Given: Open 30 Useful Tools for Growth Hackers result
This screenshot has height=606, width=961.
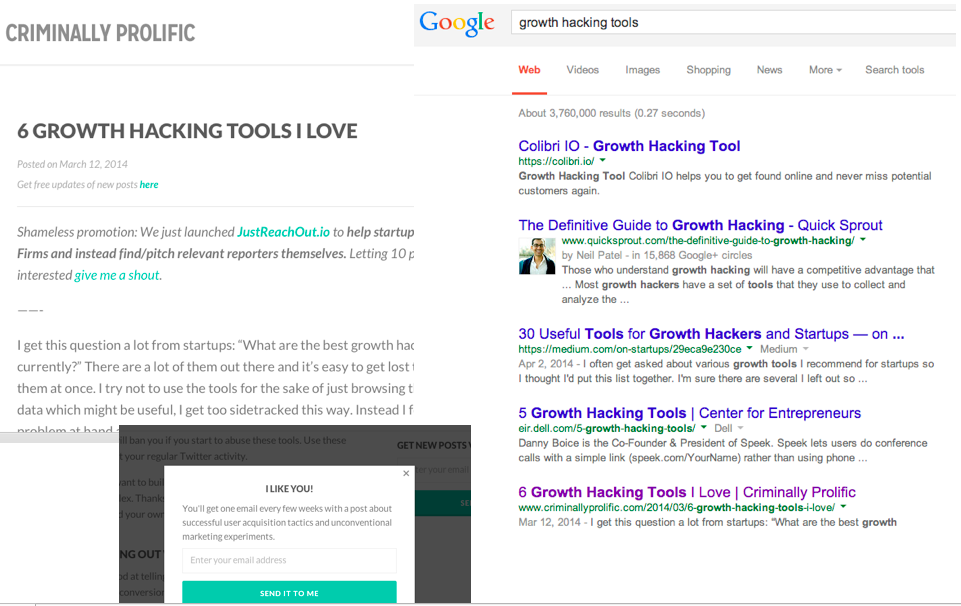Looking at the screenshot, I should 711,334.
